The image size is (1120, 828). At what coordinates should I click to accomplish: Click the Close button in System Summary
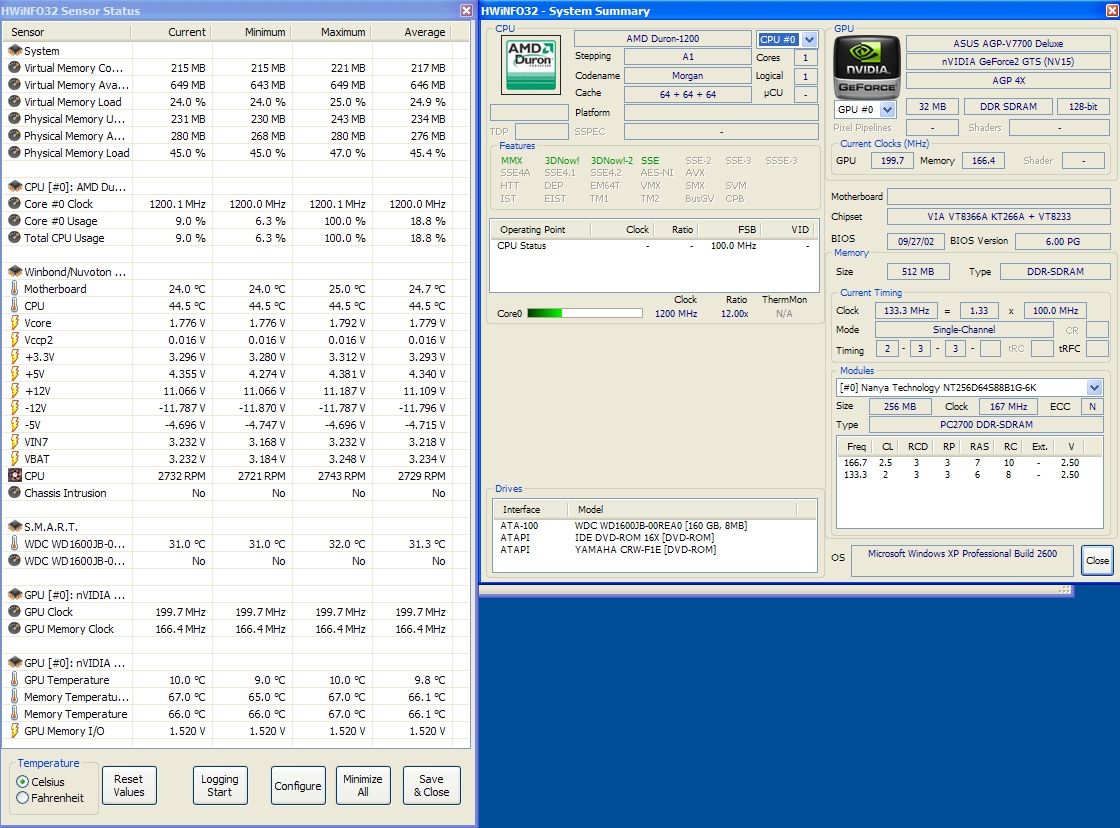tap(1097, 560)
